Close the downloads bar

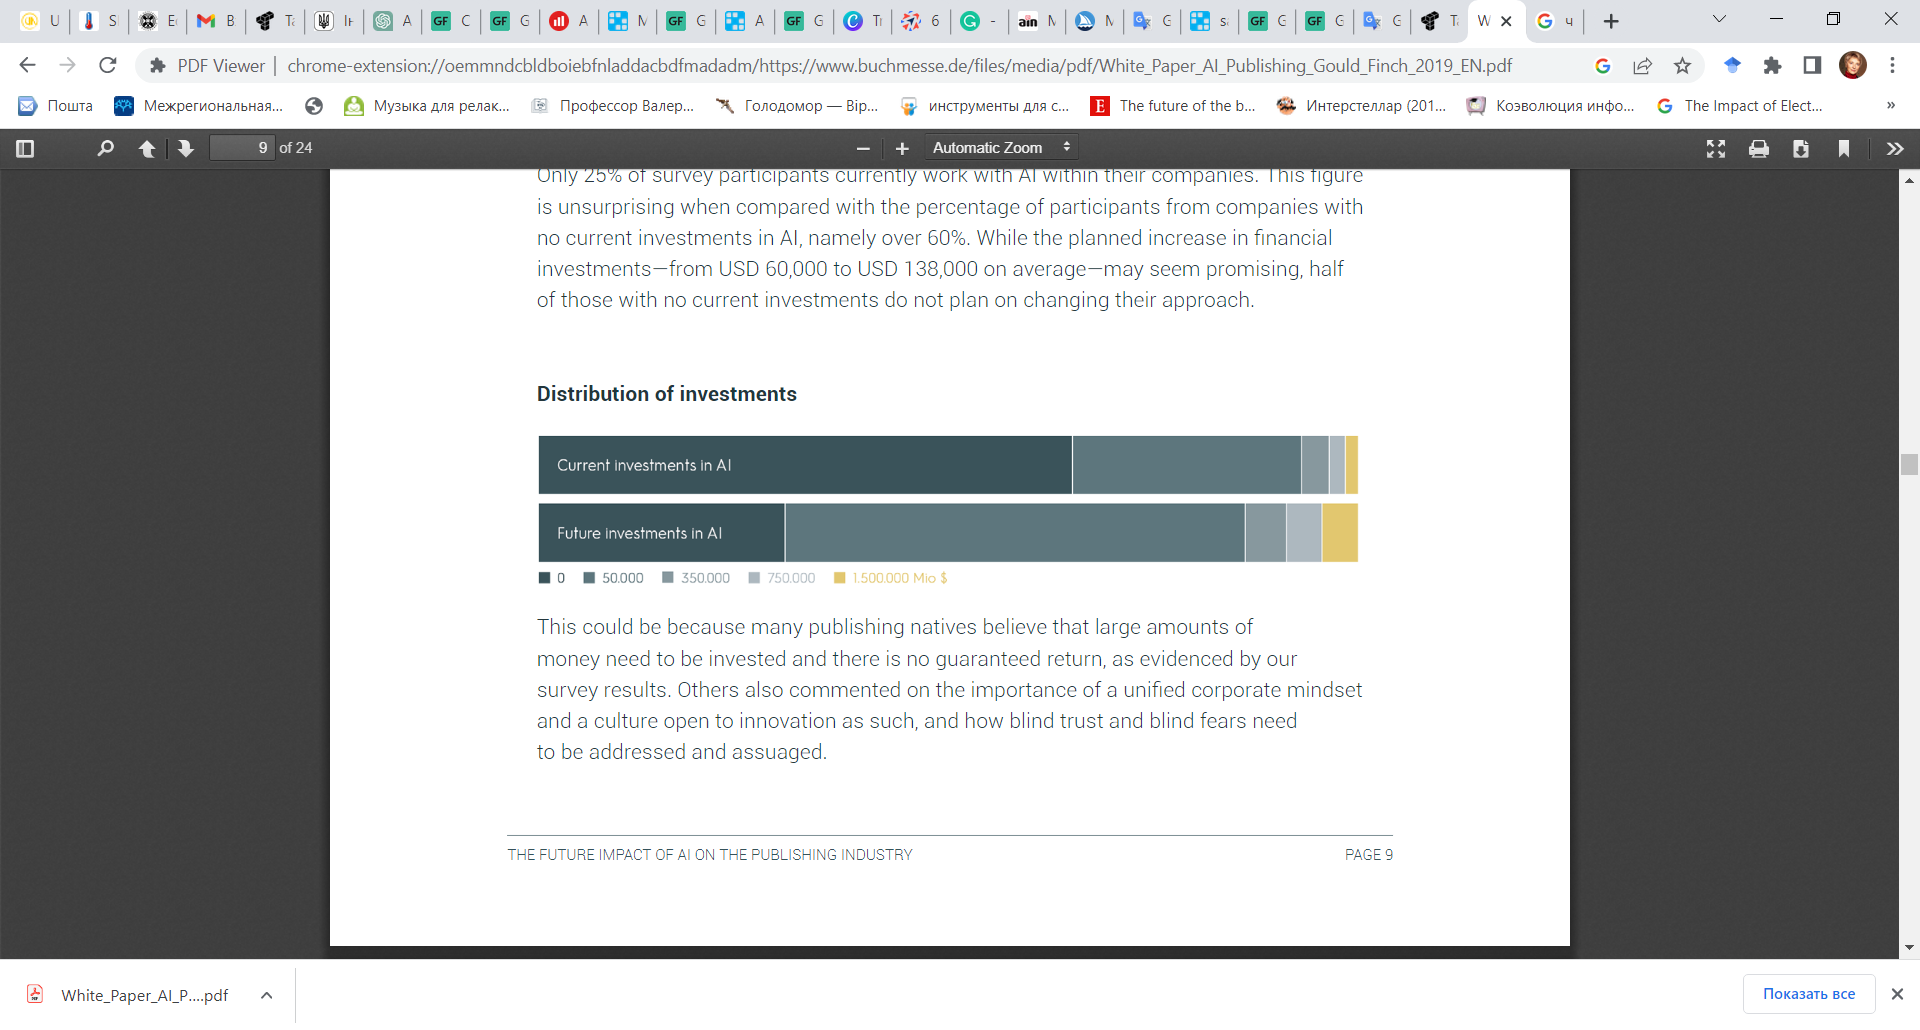tap(1897, 994)
